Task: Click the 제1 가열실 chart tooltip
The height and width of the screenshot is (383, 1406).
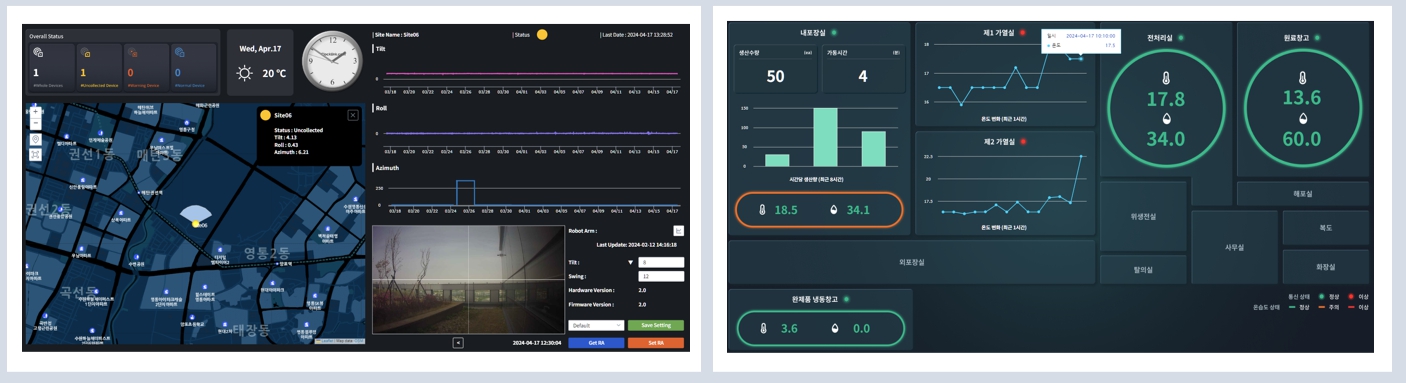Action: coord(1081,41)
